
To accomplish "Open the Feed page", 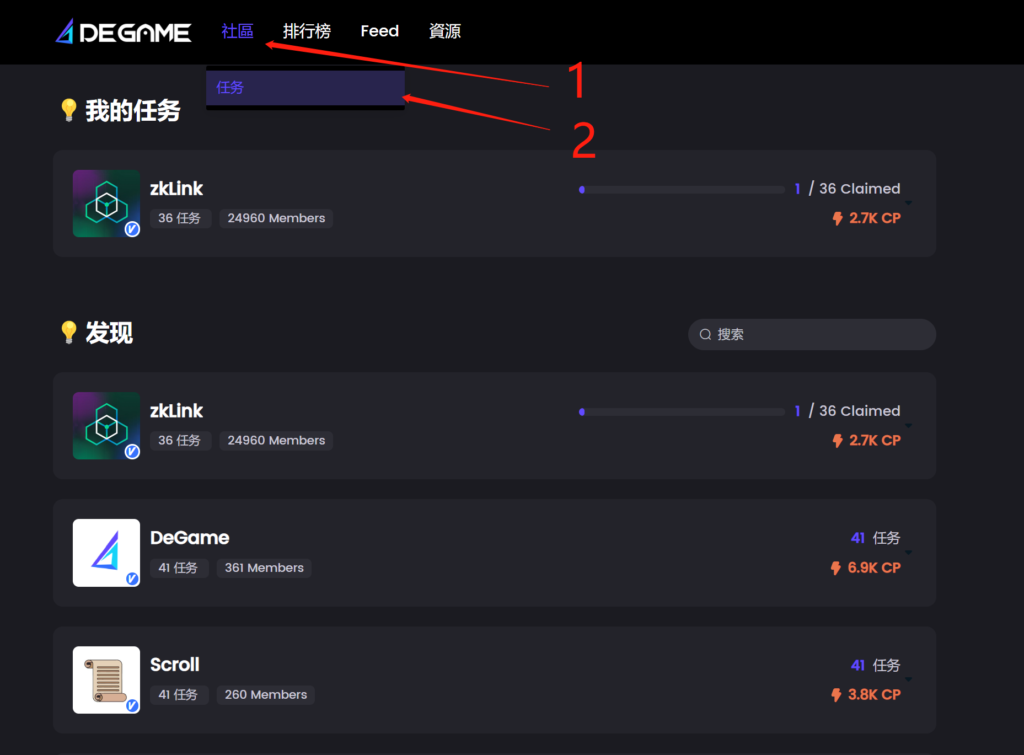I will coord(379,31).
